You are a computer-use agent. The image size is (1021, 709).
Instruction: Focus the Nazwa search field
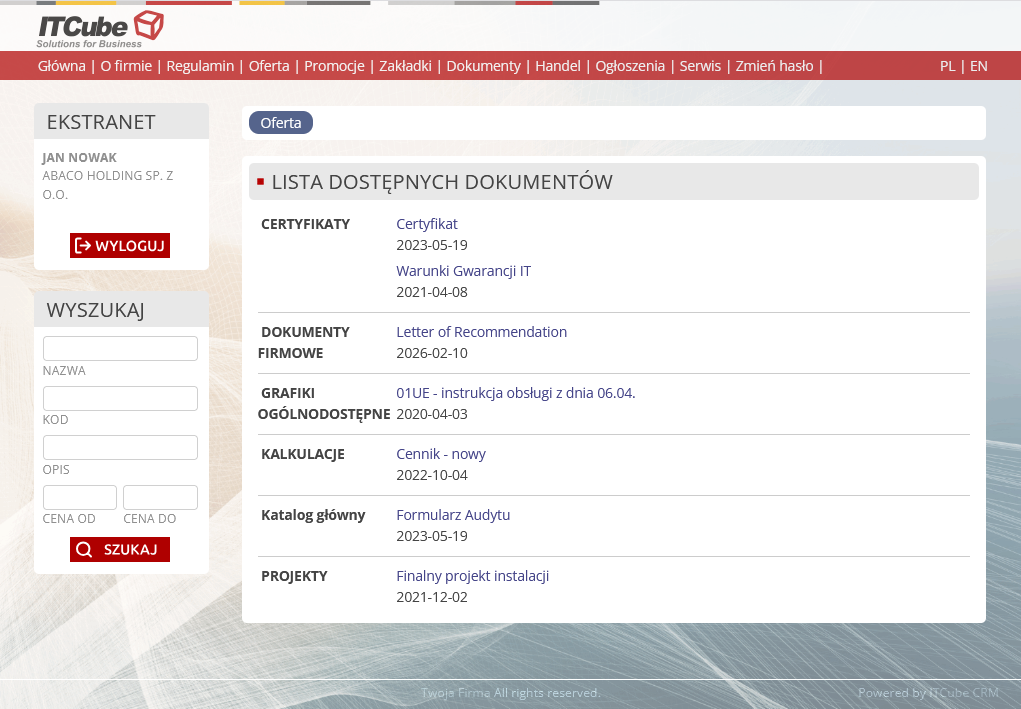[x=120, y=349]
